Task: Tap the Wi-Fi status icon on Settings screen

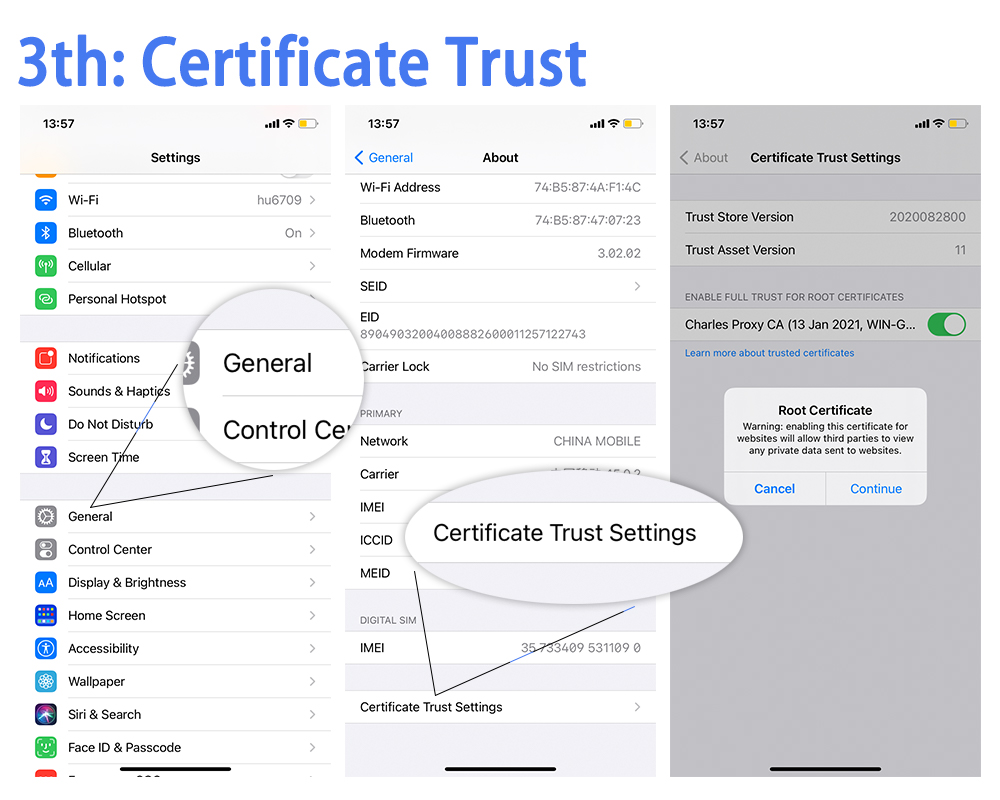Action: 289,123
